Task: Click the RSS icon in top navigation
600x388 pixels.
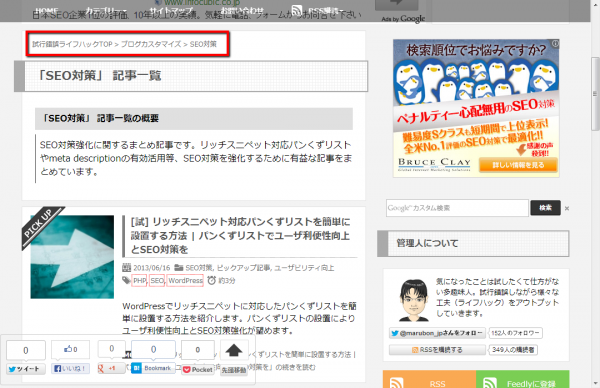Action: (x=297, y=10)
